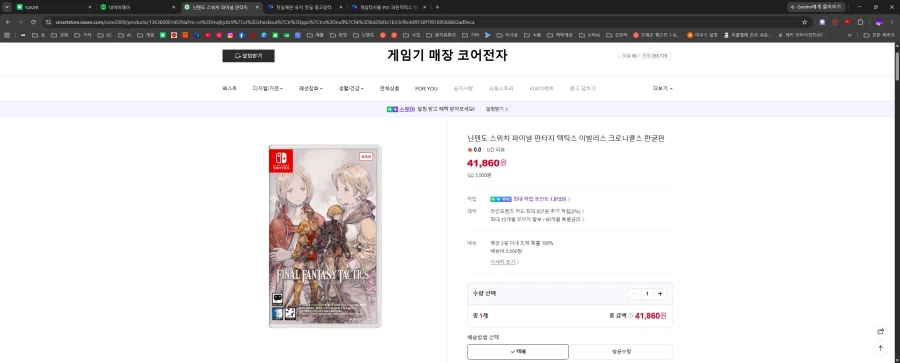
Task: Increase quantity with the plus button
Action: point(660,294)
